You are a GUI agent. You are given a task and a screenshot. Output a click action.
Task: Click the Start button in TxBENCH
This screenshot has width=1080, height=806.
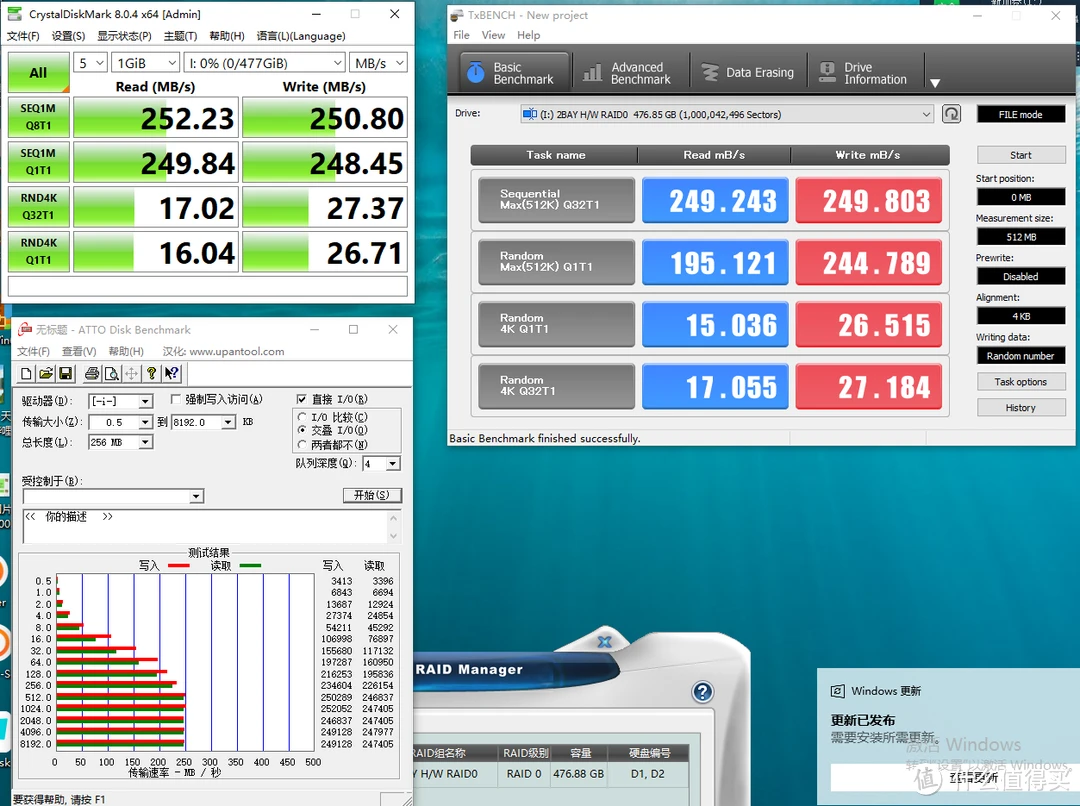coord(1020,155)
